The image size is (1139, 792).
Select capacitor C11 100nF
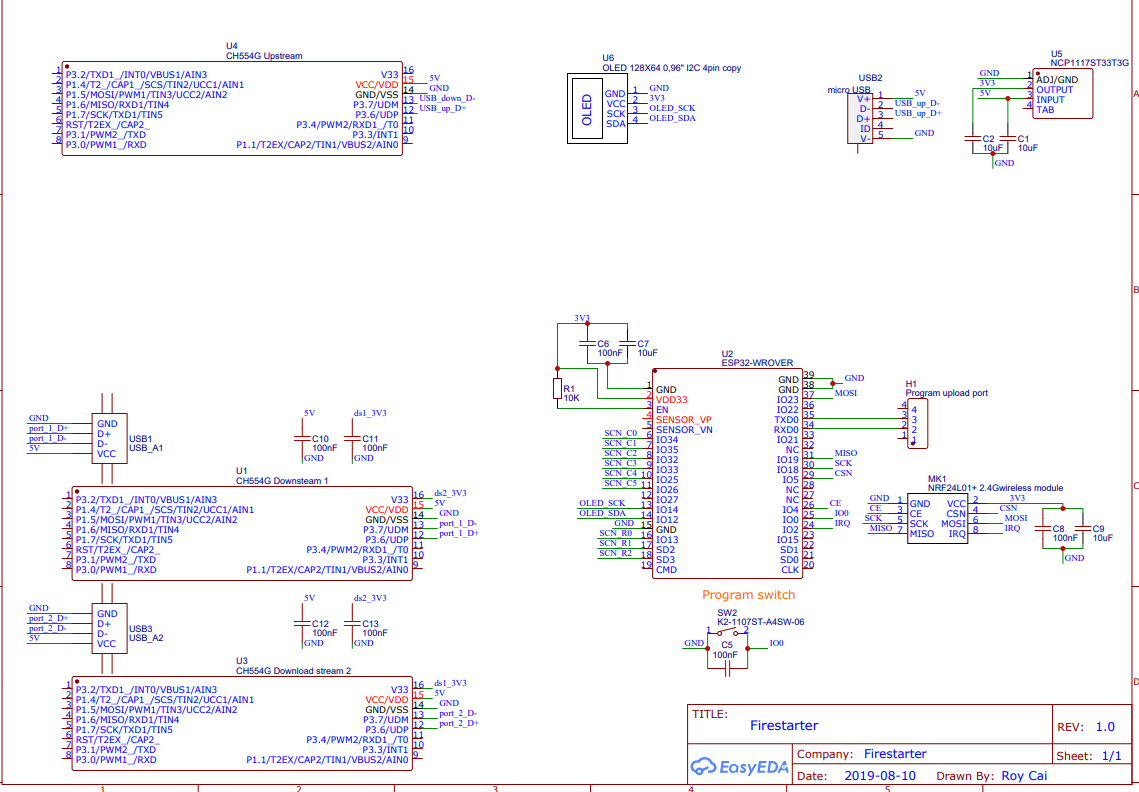pyautogui.click(x=352, y=439)
